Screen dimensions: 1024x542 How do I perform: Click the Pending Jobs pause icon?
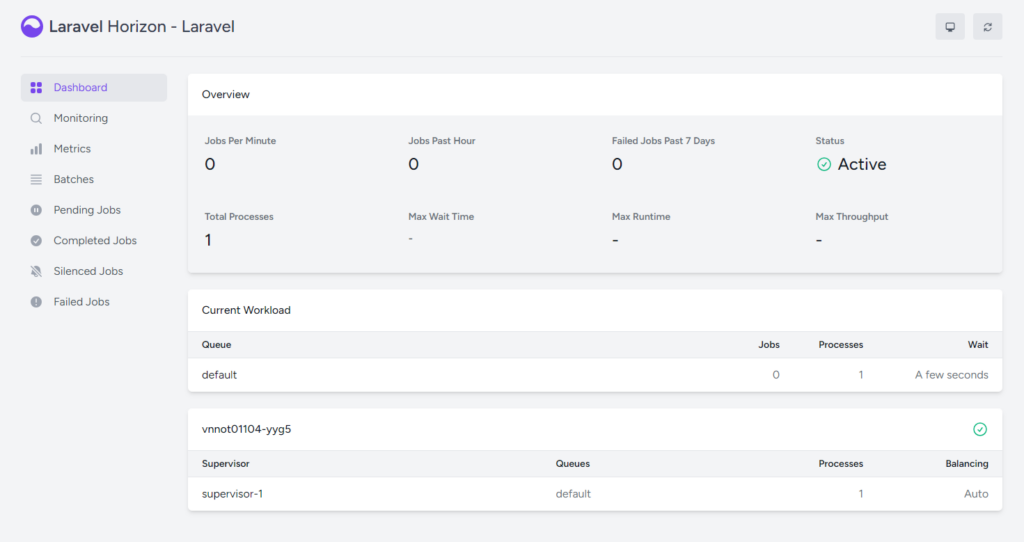click(x=36, y=210)
